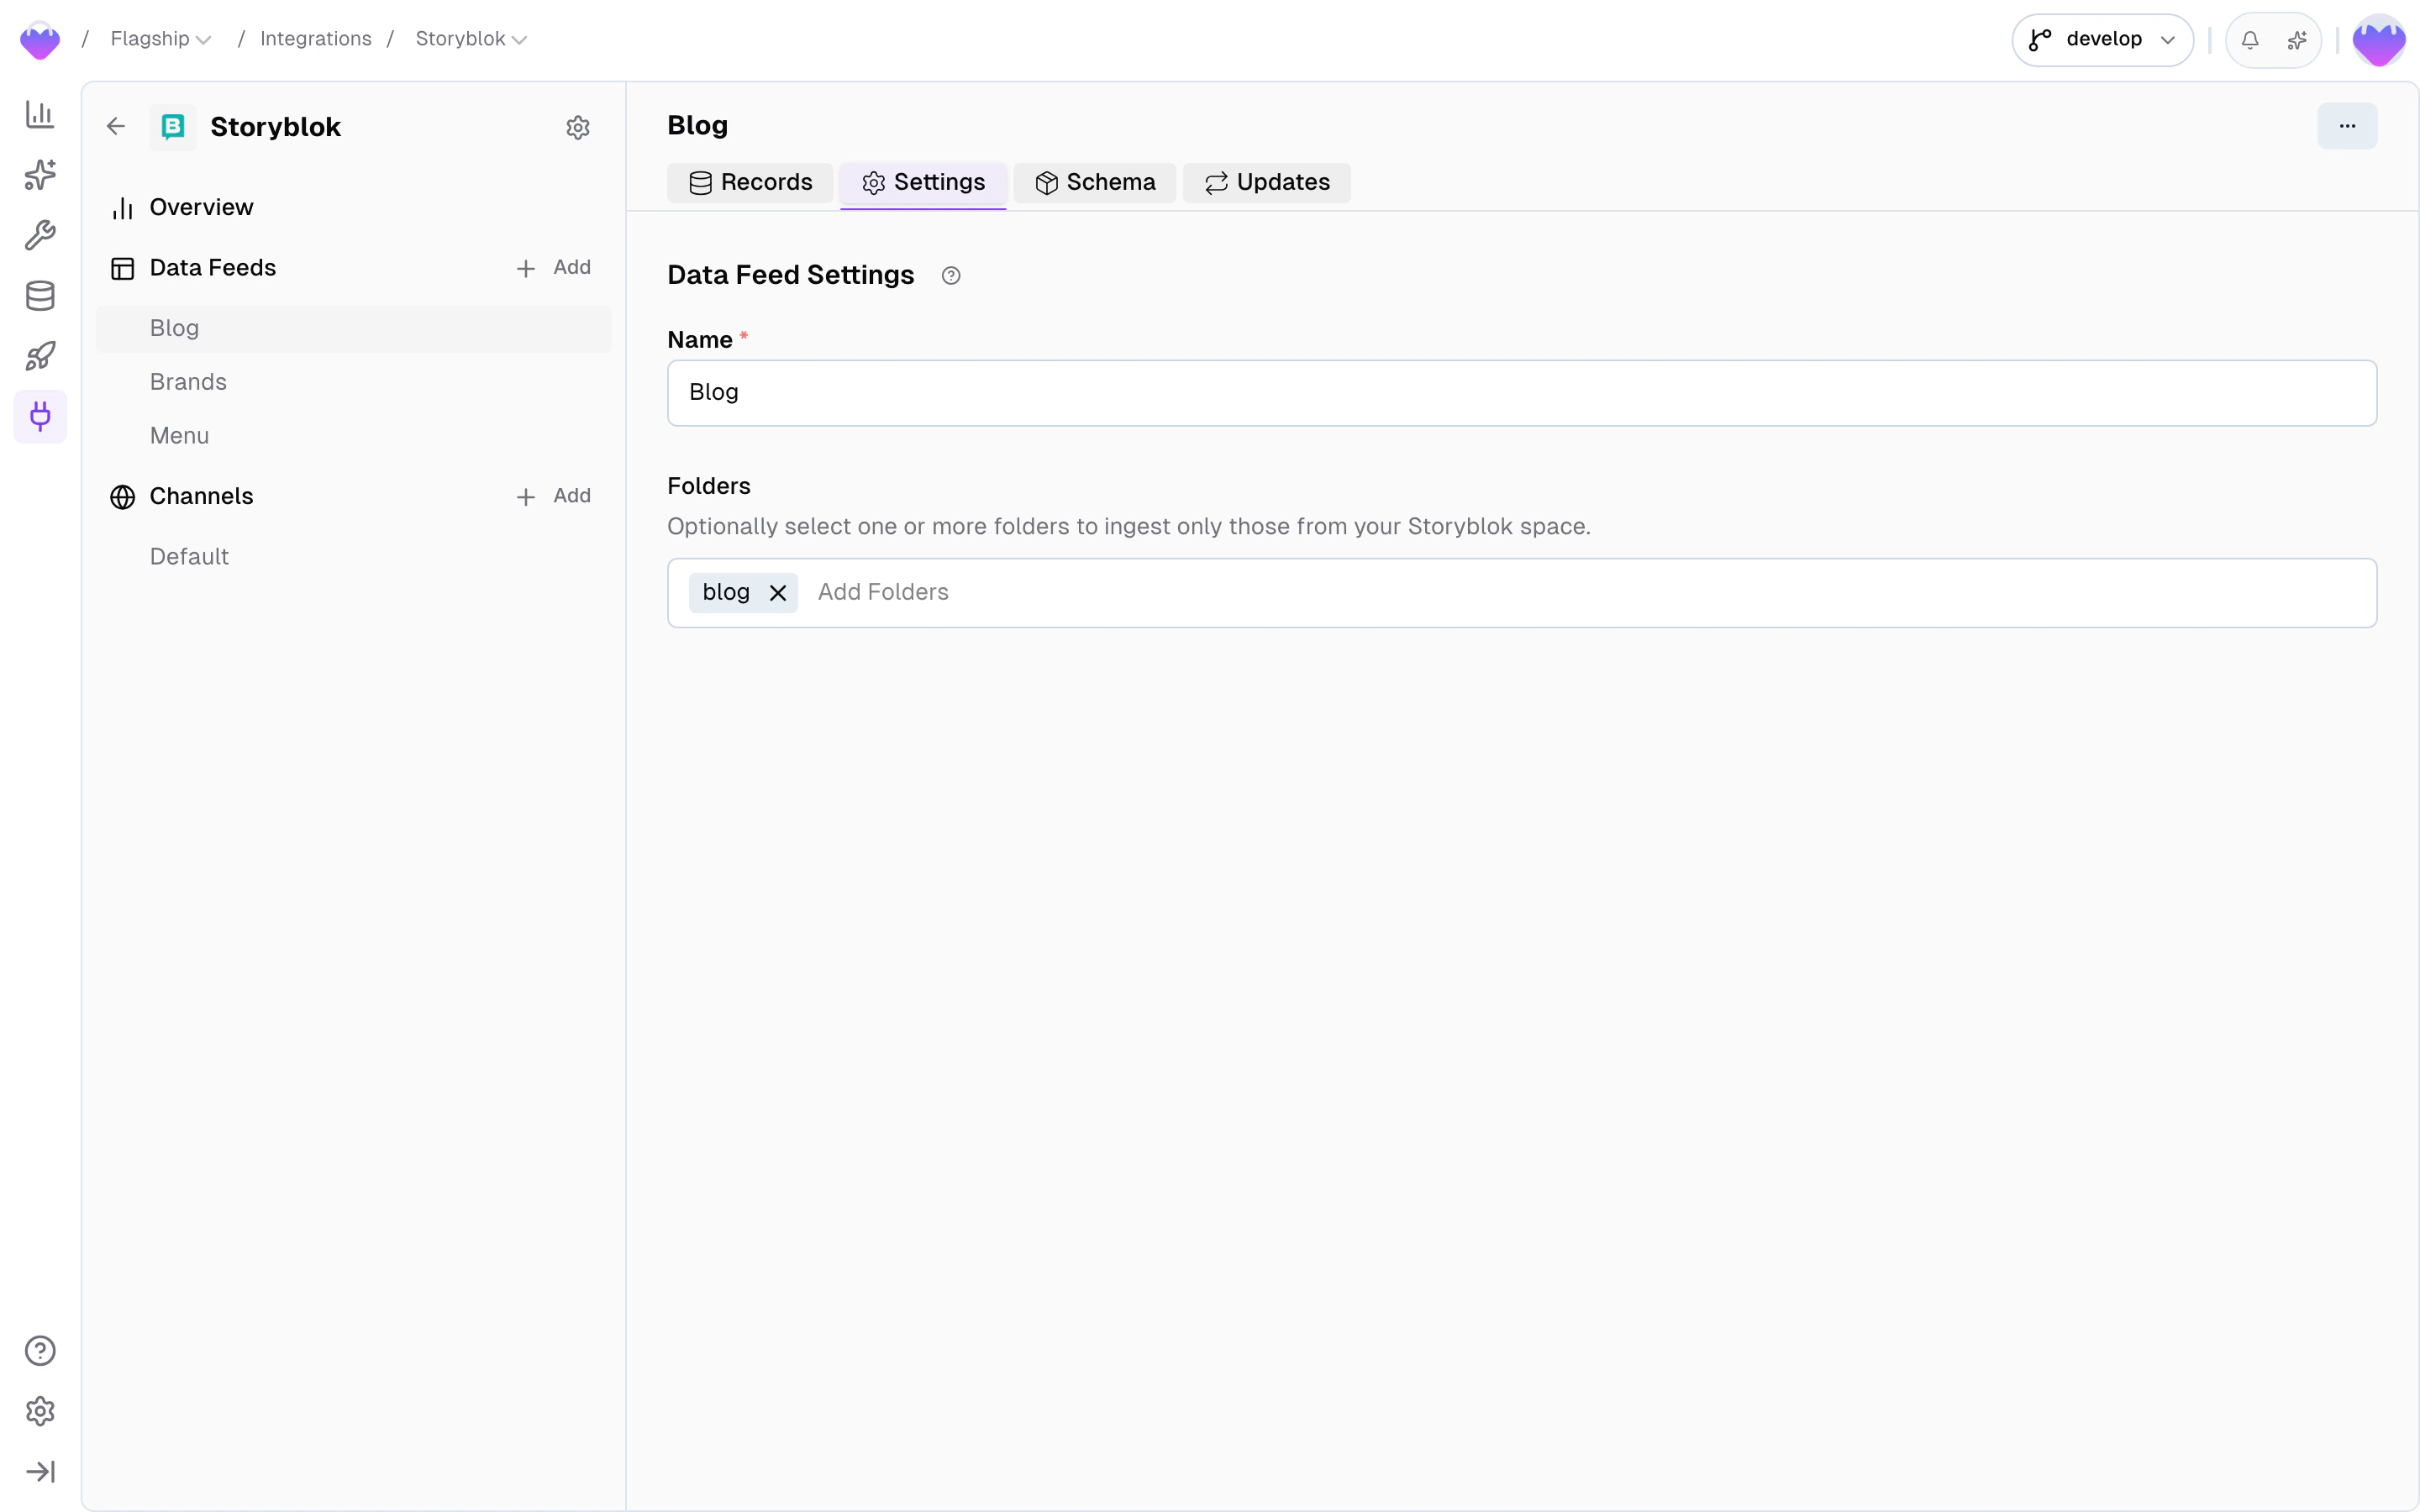The width and height of the screenshot is (2420, 1512).
Task: Switch to the Updates tab
Action: (x=1267, y=183)
